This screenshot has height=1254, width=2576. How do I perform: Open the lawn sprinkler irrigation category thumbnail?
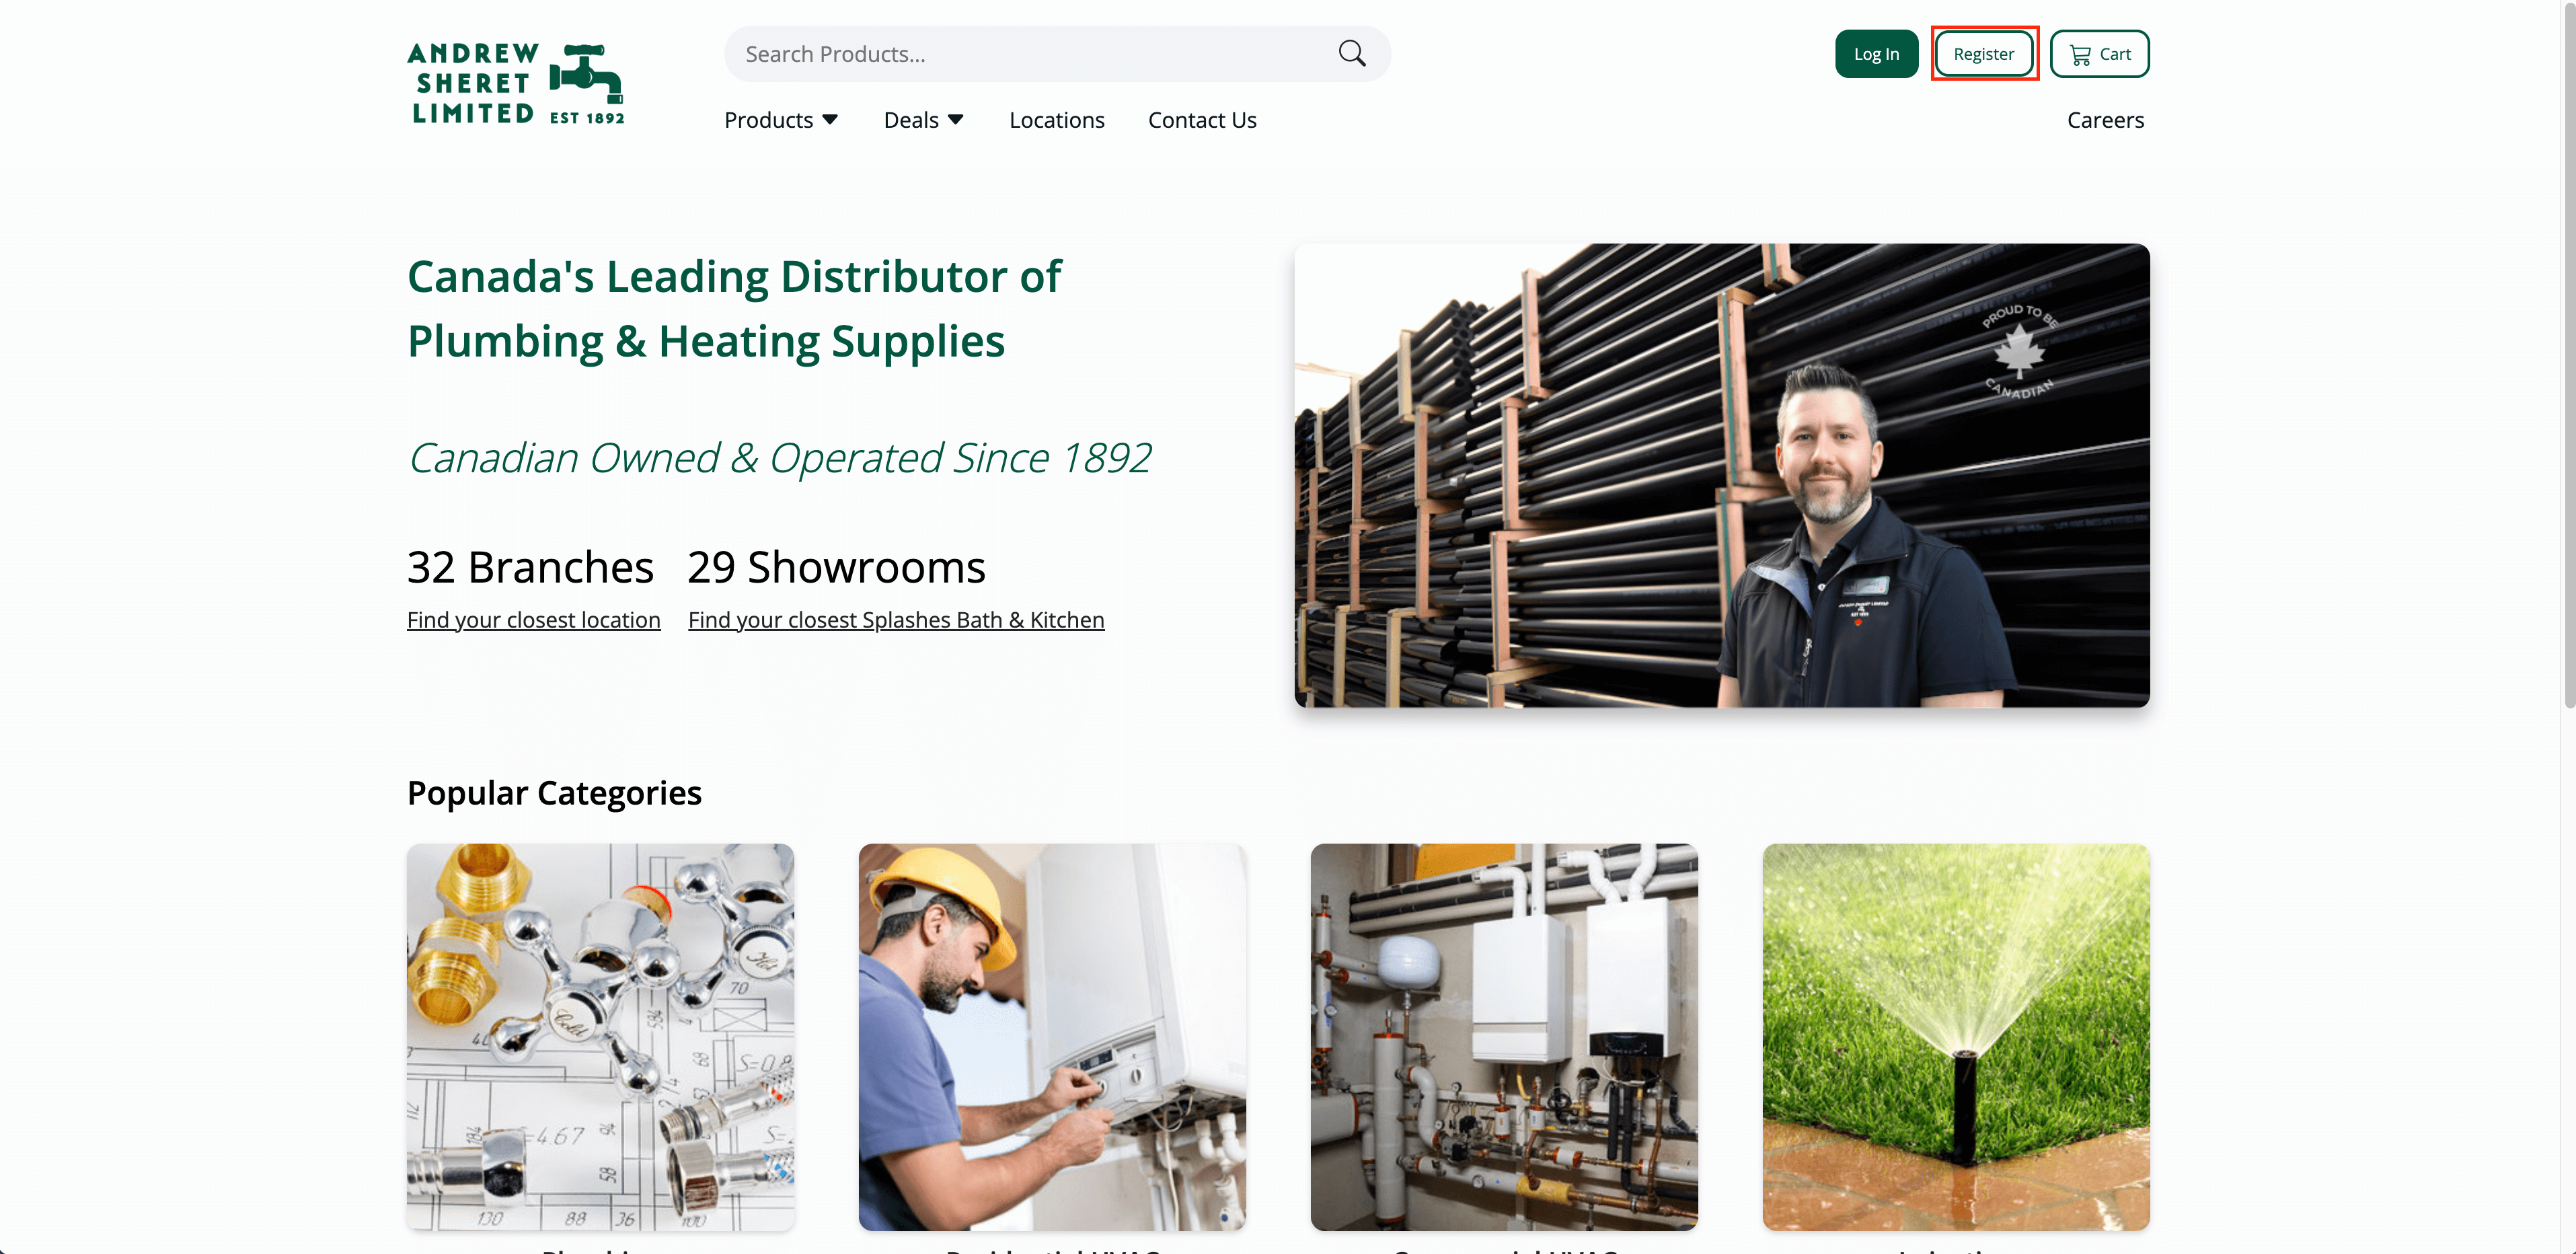[x=1956, y=1037]
